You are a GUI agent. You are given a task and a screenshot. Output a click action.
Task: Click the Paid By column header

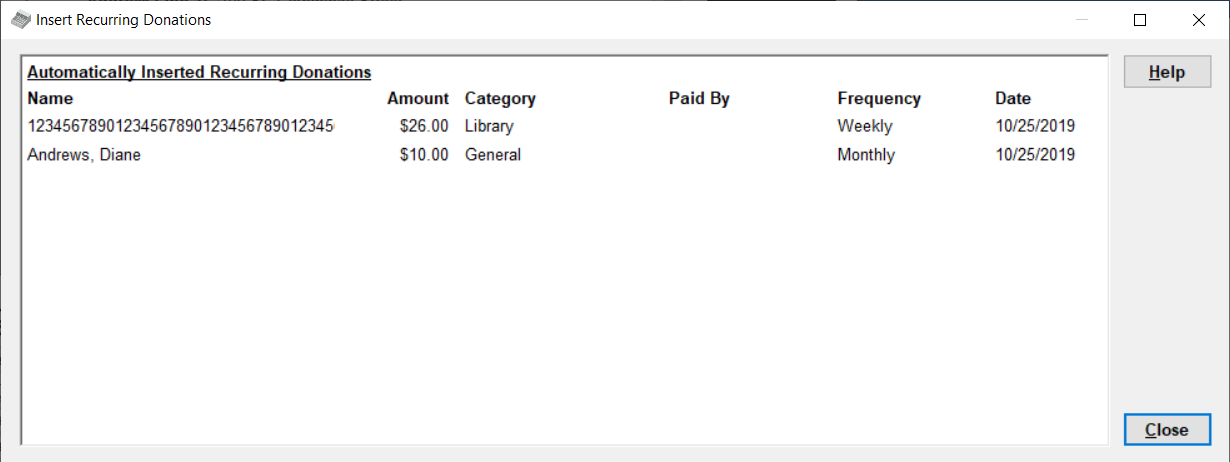point(699,99)
